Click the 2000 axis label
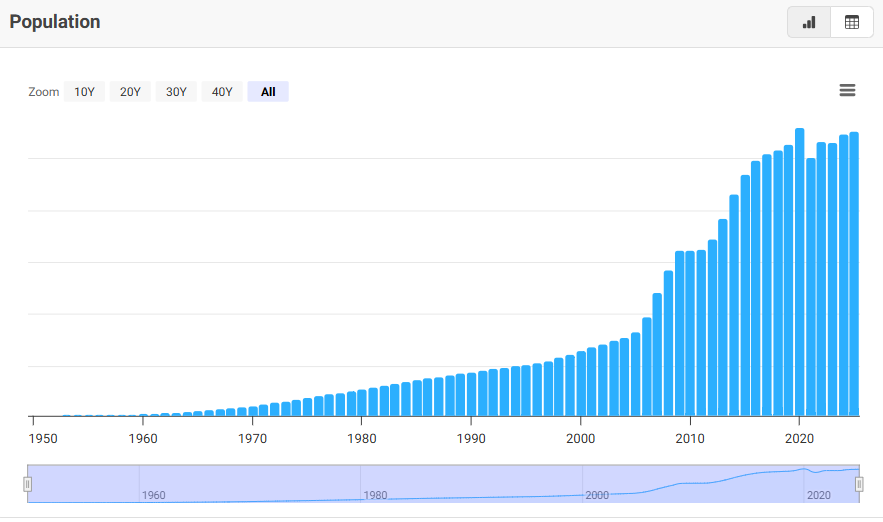This screenshot has height=522, width=883. 581,439
